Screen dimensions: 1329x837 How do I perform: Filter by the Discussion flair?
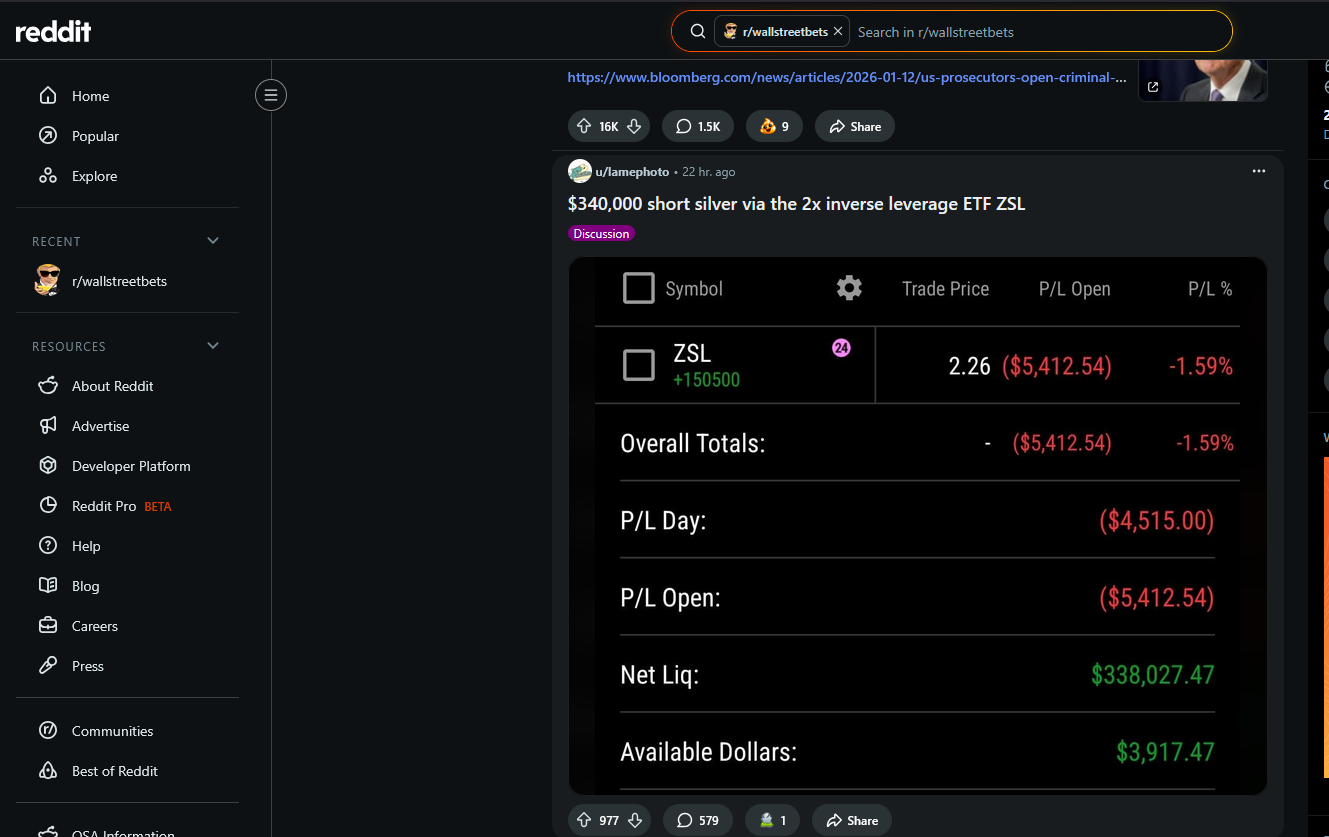click(x=601, y=234)
